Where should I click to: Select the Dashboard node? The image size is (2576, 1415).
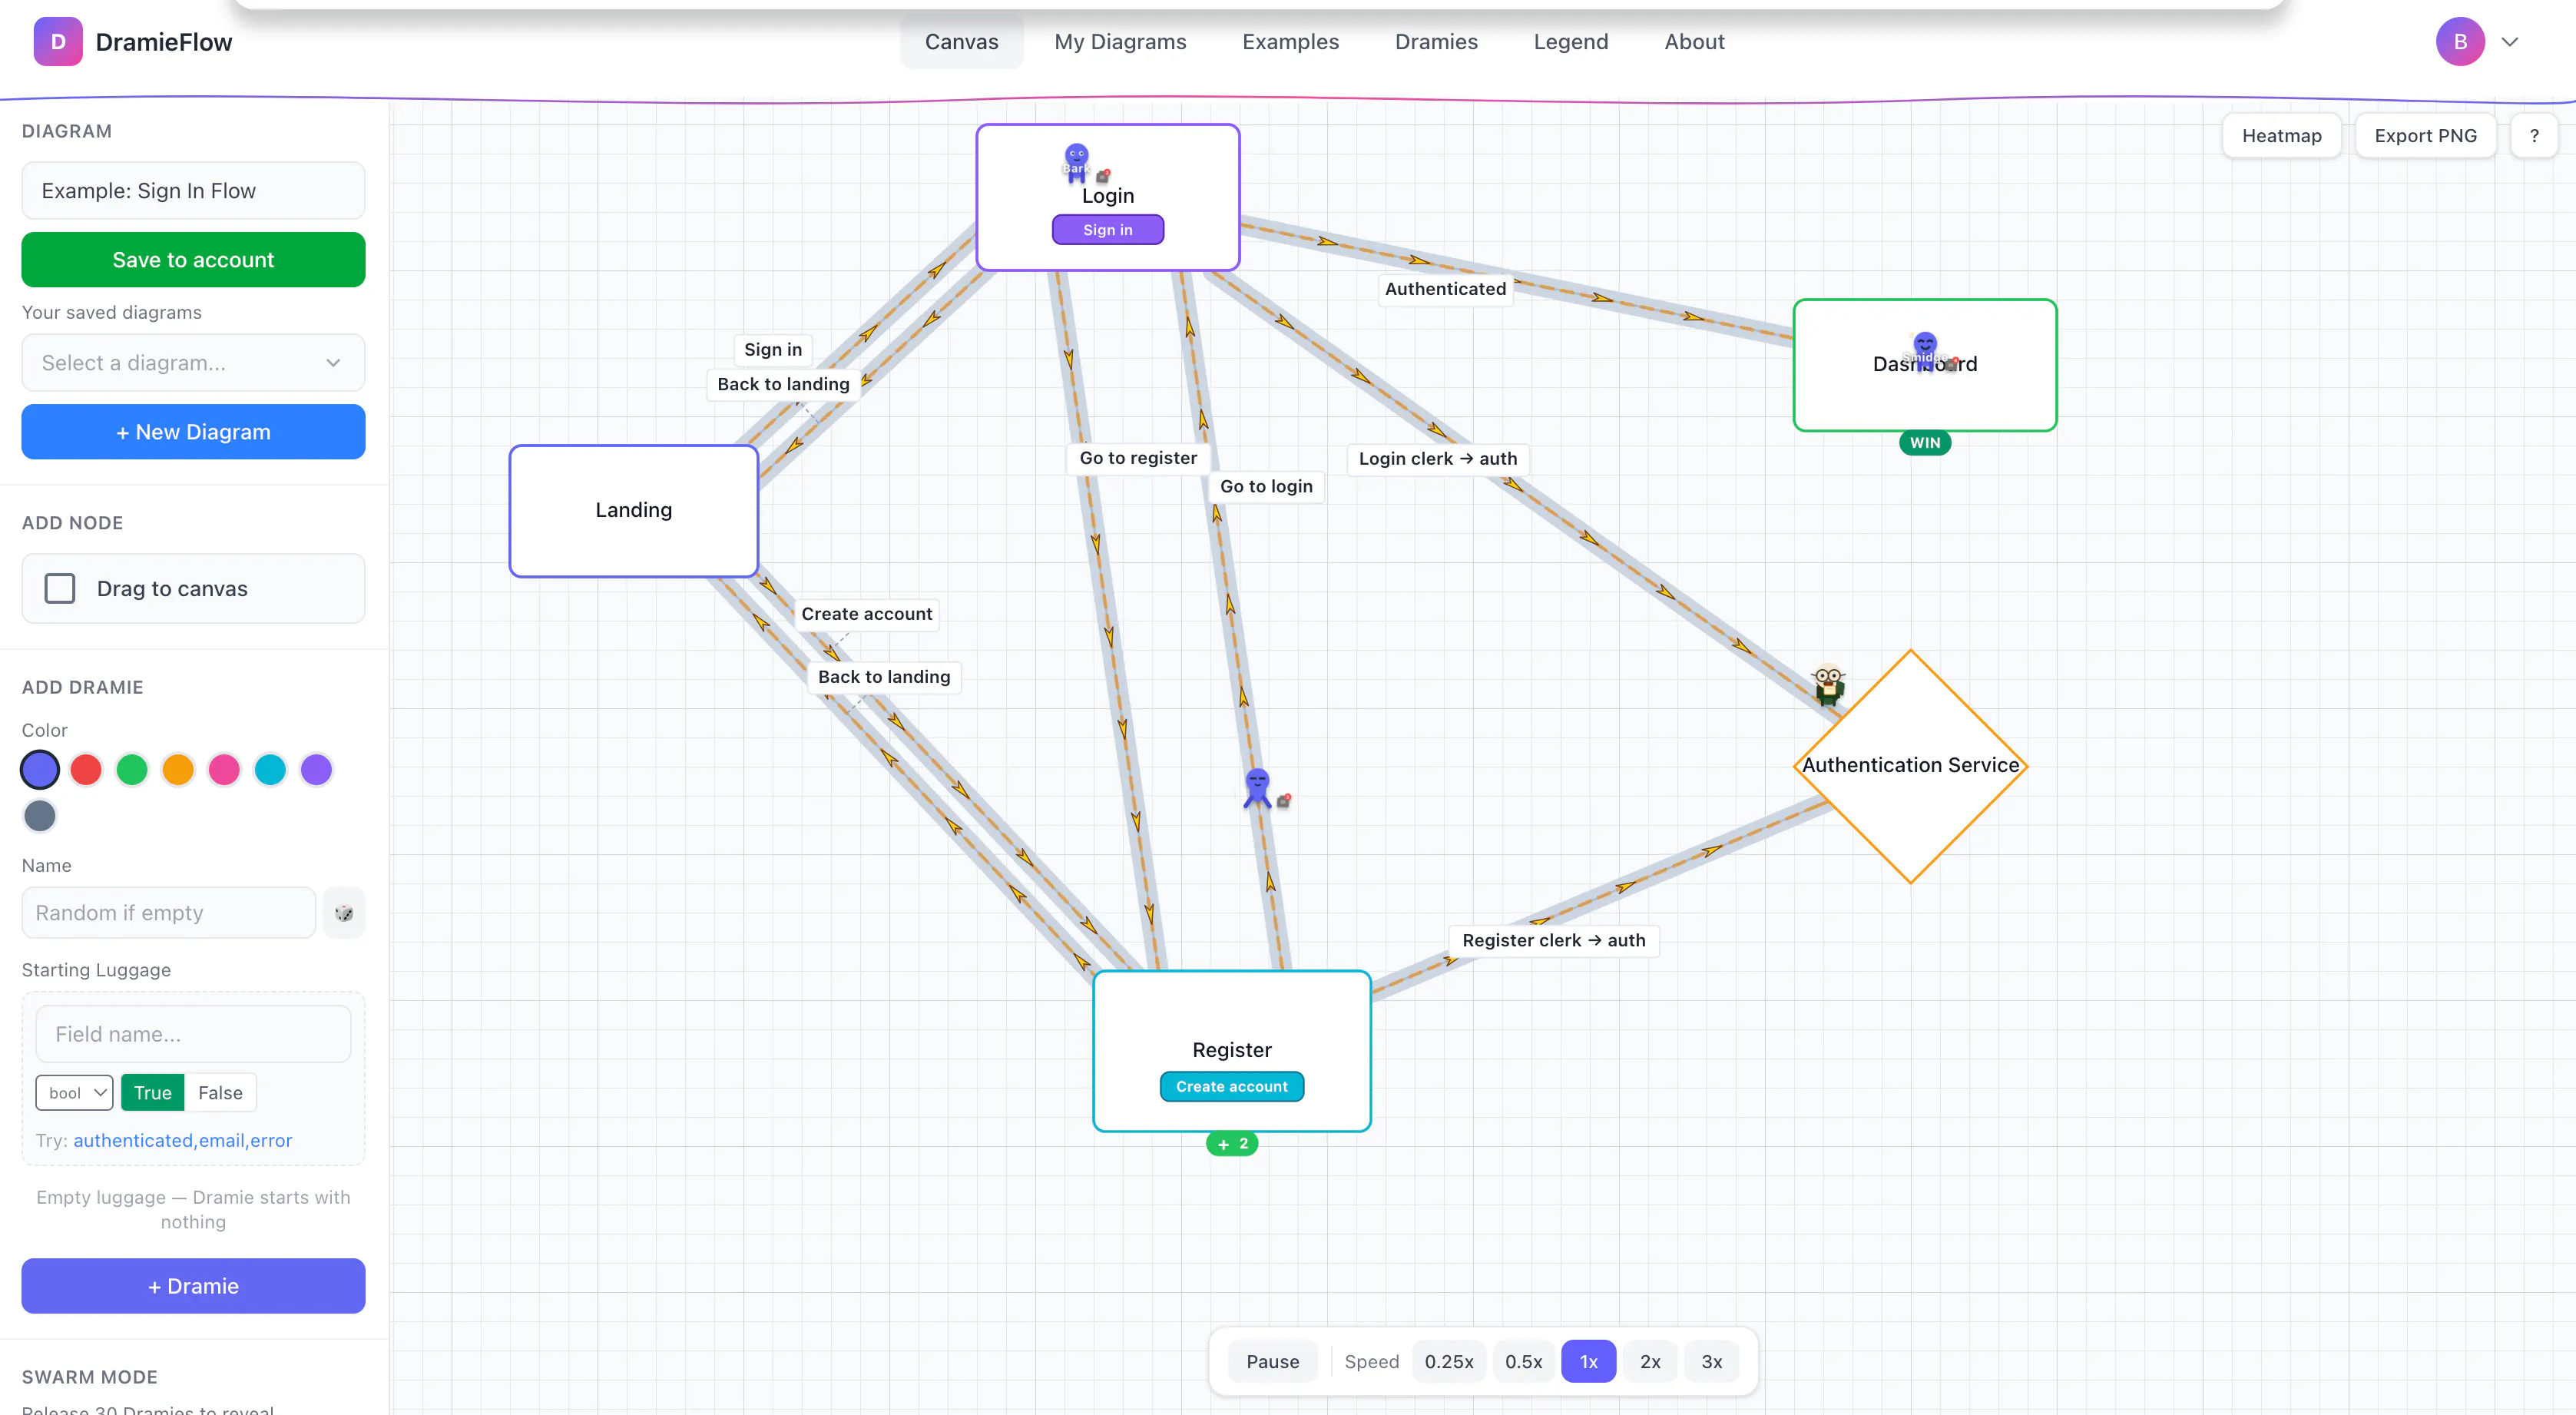[x=1924, y=365]
